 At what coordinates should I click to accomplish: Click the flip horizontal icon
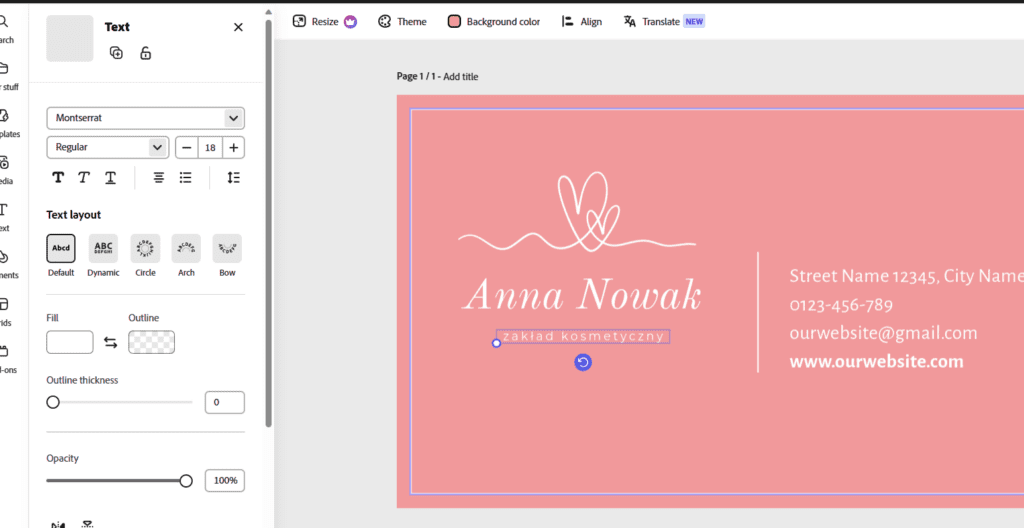click(58, 525)
